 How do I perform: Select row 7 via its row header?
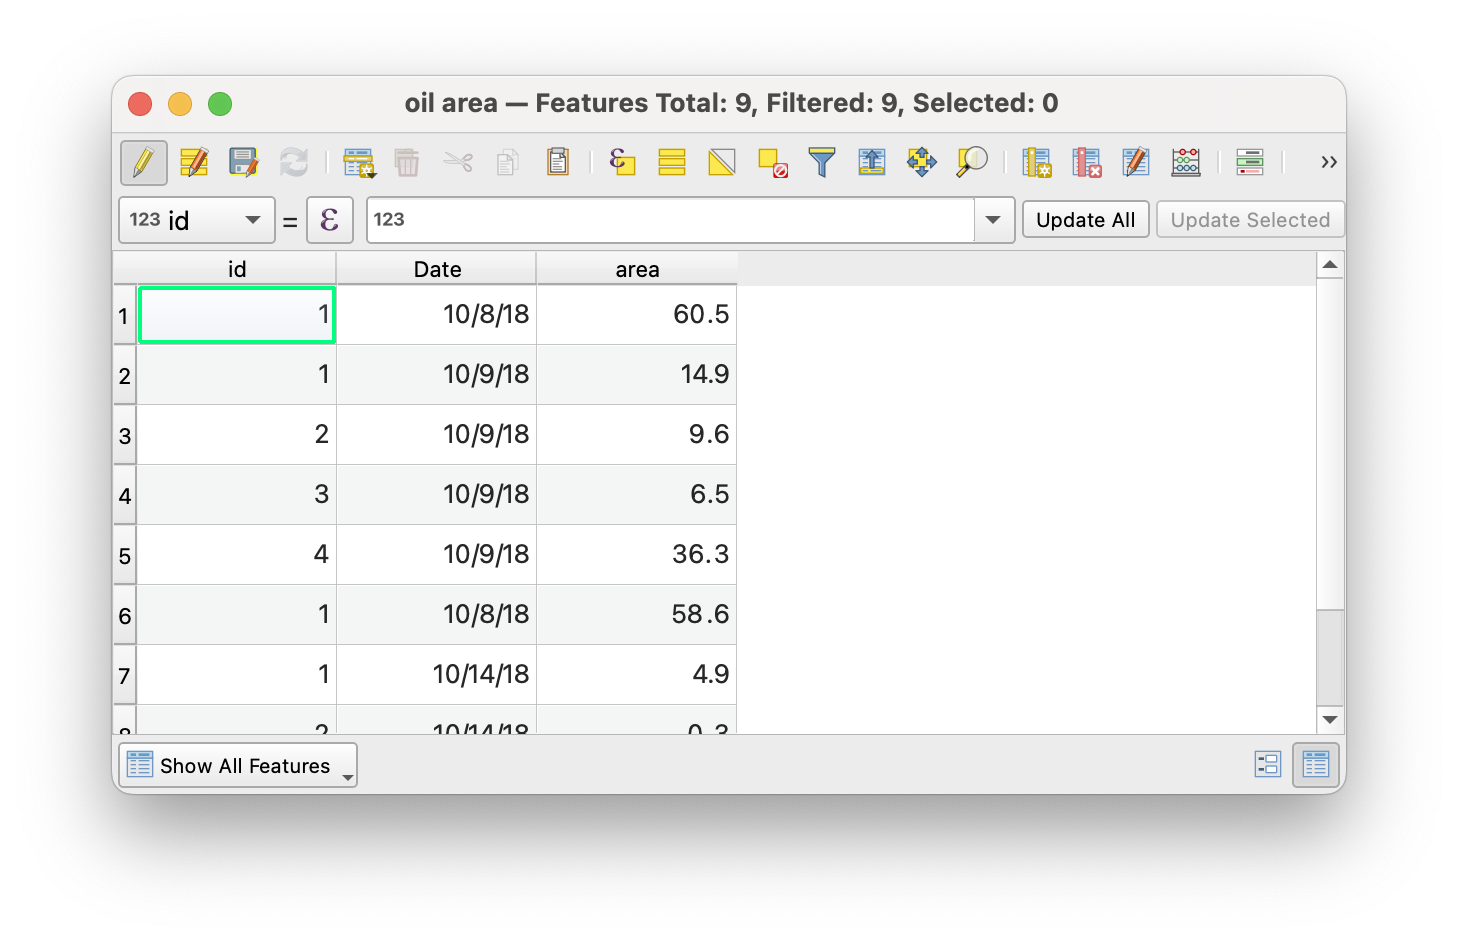click(125, 675)
